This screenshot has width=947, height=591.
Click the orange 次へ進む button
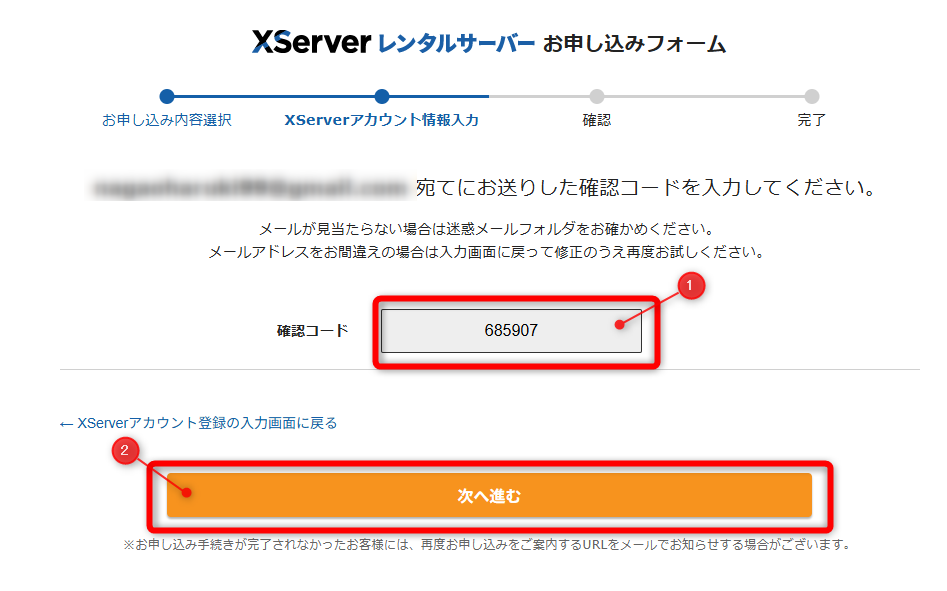(x=489, y=495)
